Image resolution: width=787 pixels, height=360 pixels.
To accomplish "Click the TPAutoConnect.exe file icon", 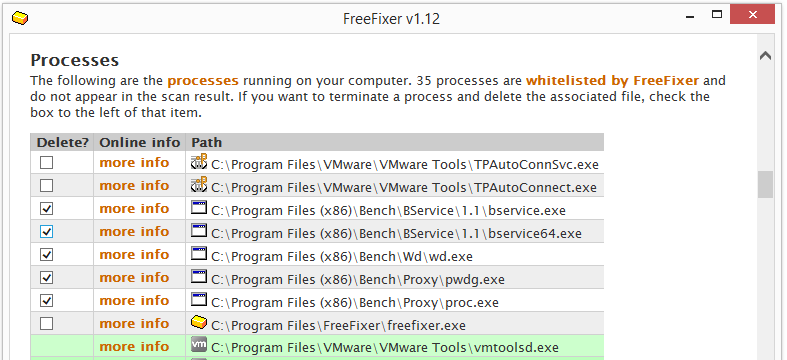I will (x=199, y=185).
